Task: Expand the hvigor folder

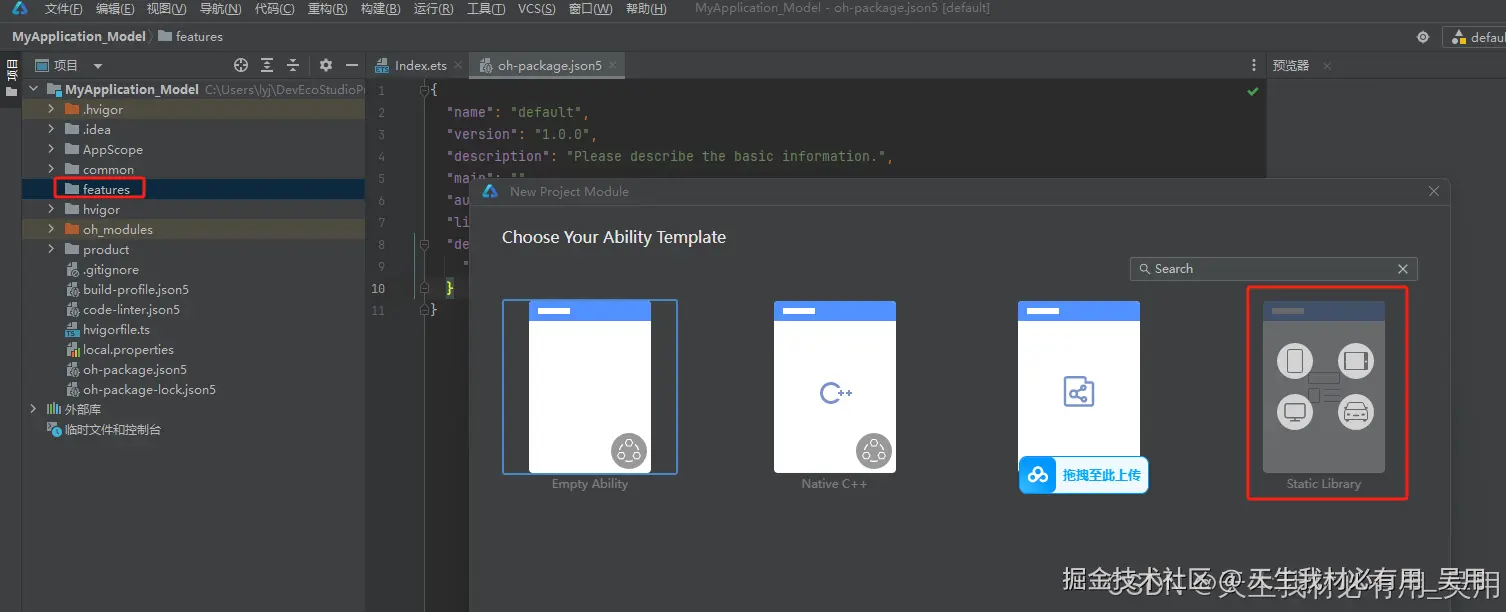Action: click(51, 209)
